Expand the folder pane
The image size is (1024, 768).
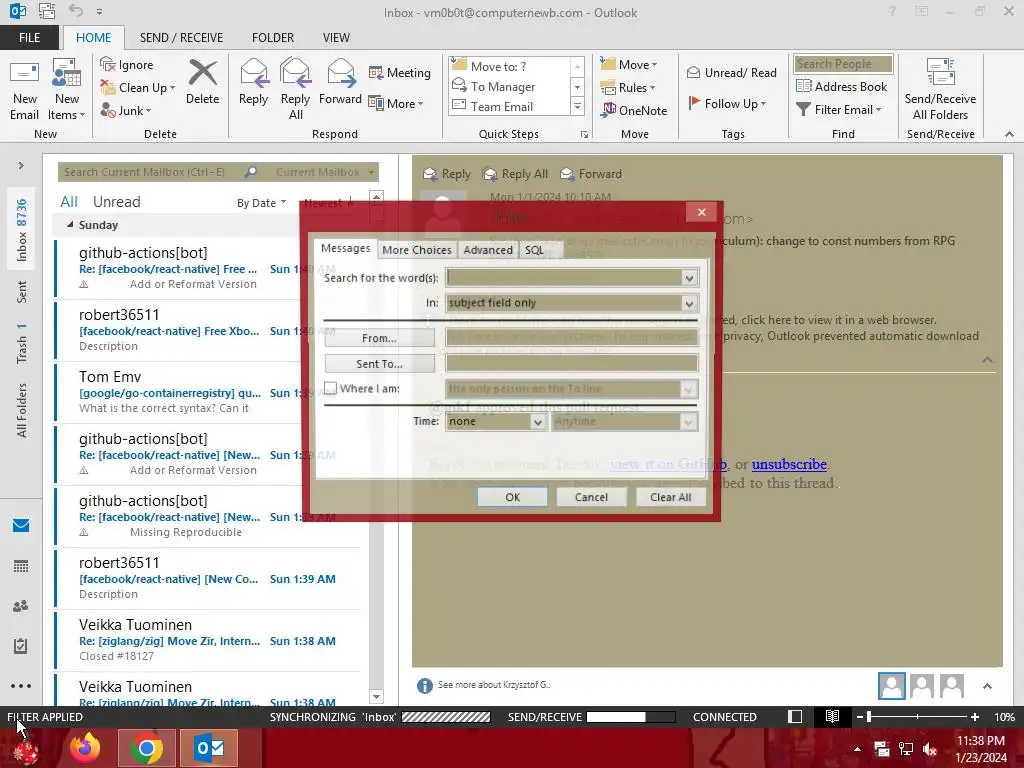pos(21,166)
